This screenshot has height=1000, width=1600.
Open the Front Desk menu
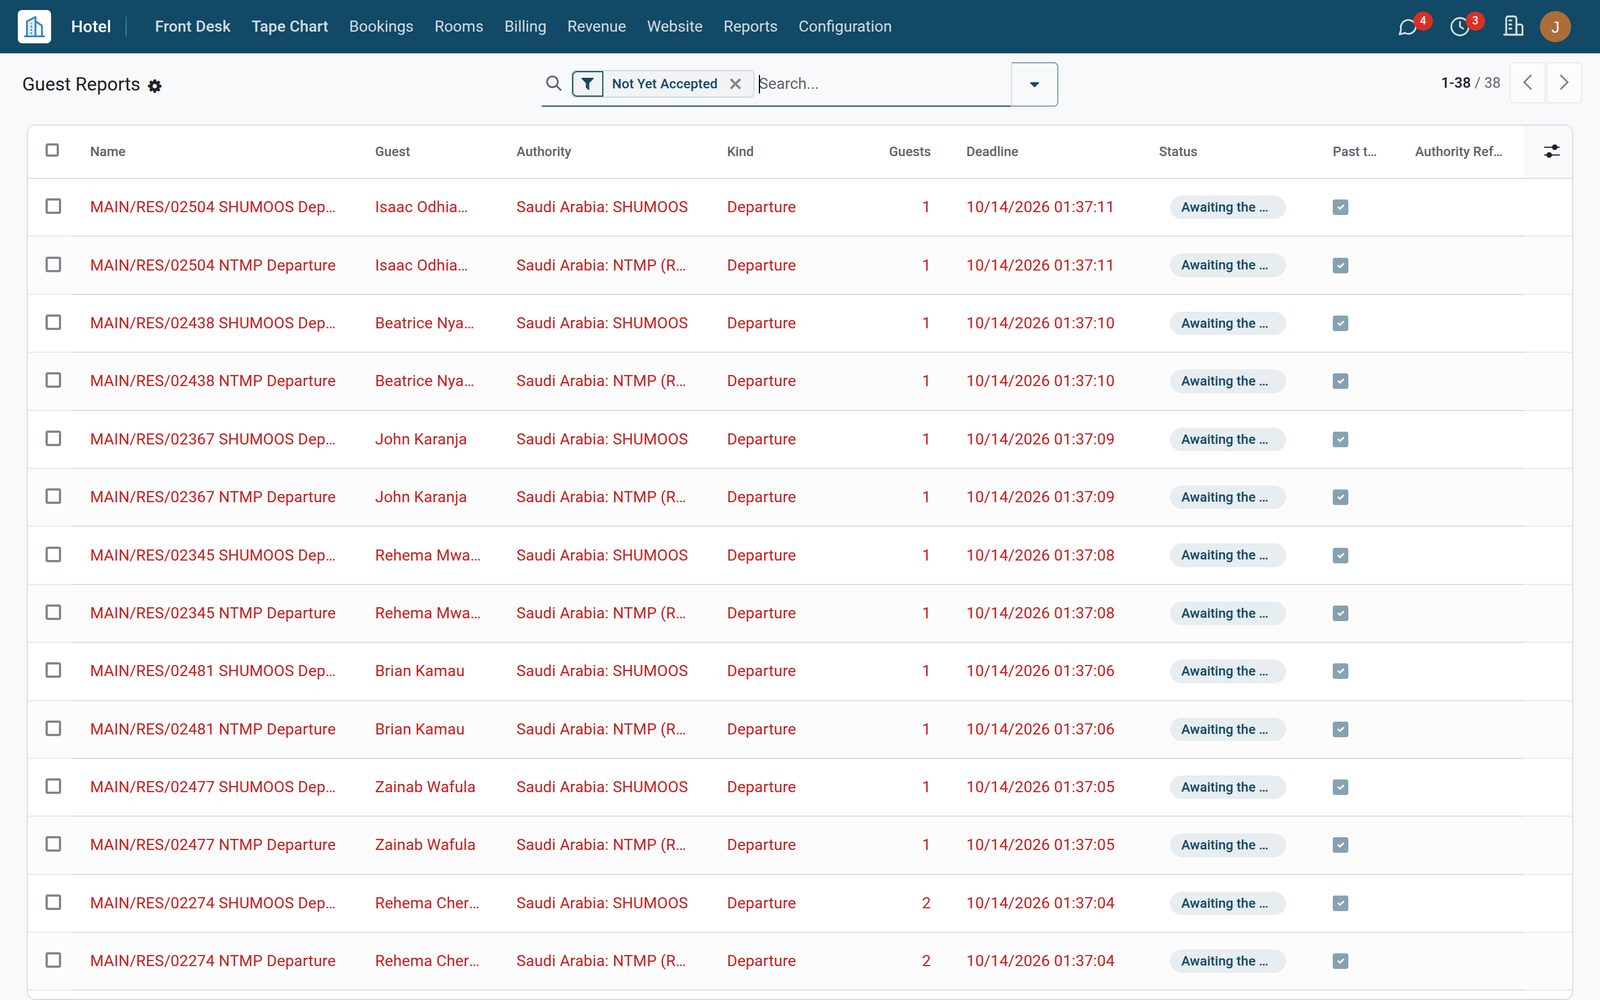point(192,27)
